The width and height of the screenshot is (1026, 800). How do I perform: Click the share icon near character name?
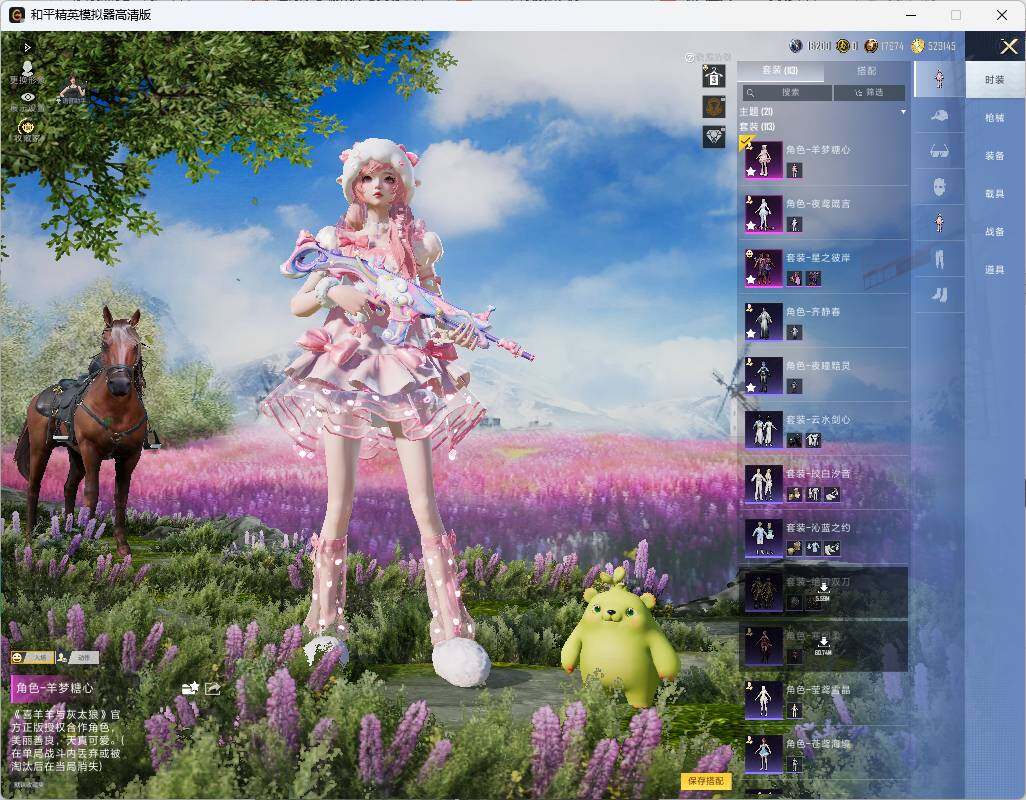pos(213,688)
